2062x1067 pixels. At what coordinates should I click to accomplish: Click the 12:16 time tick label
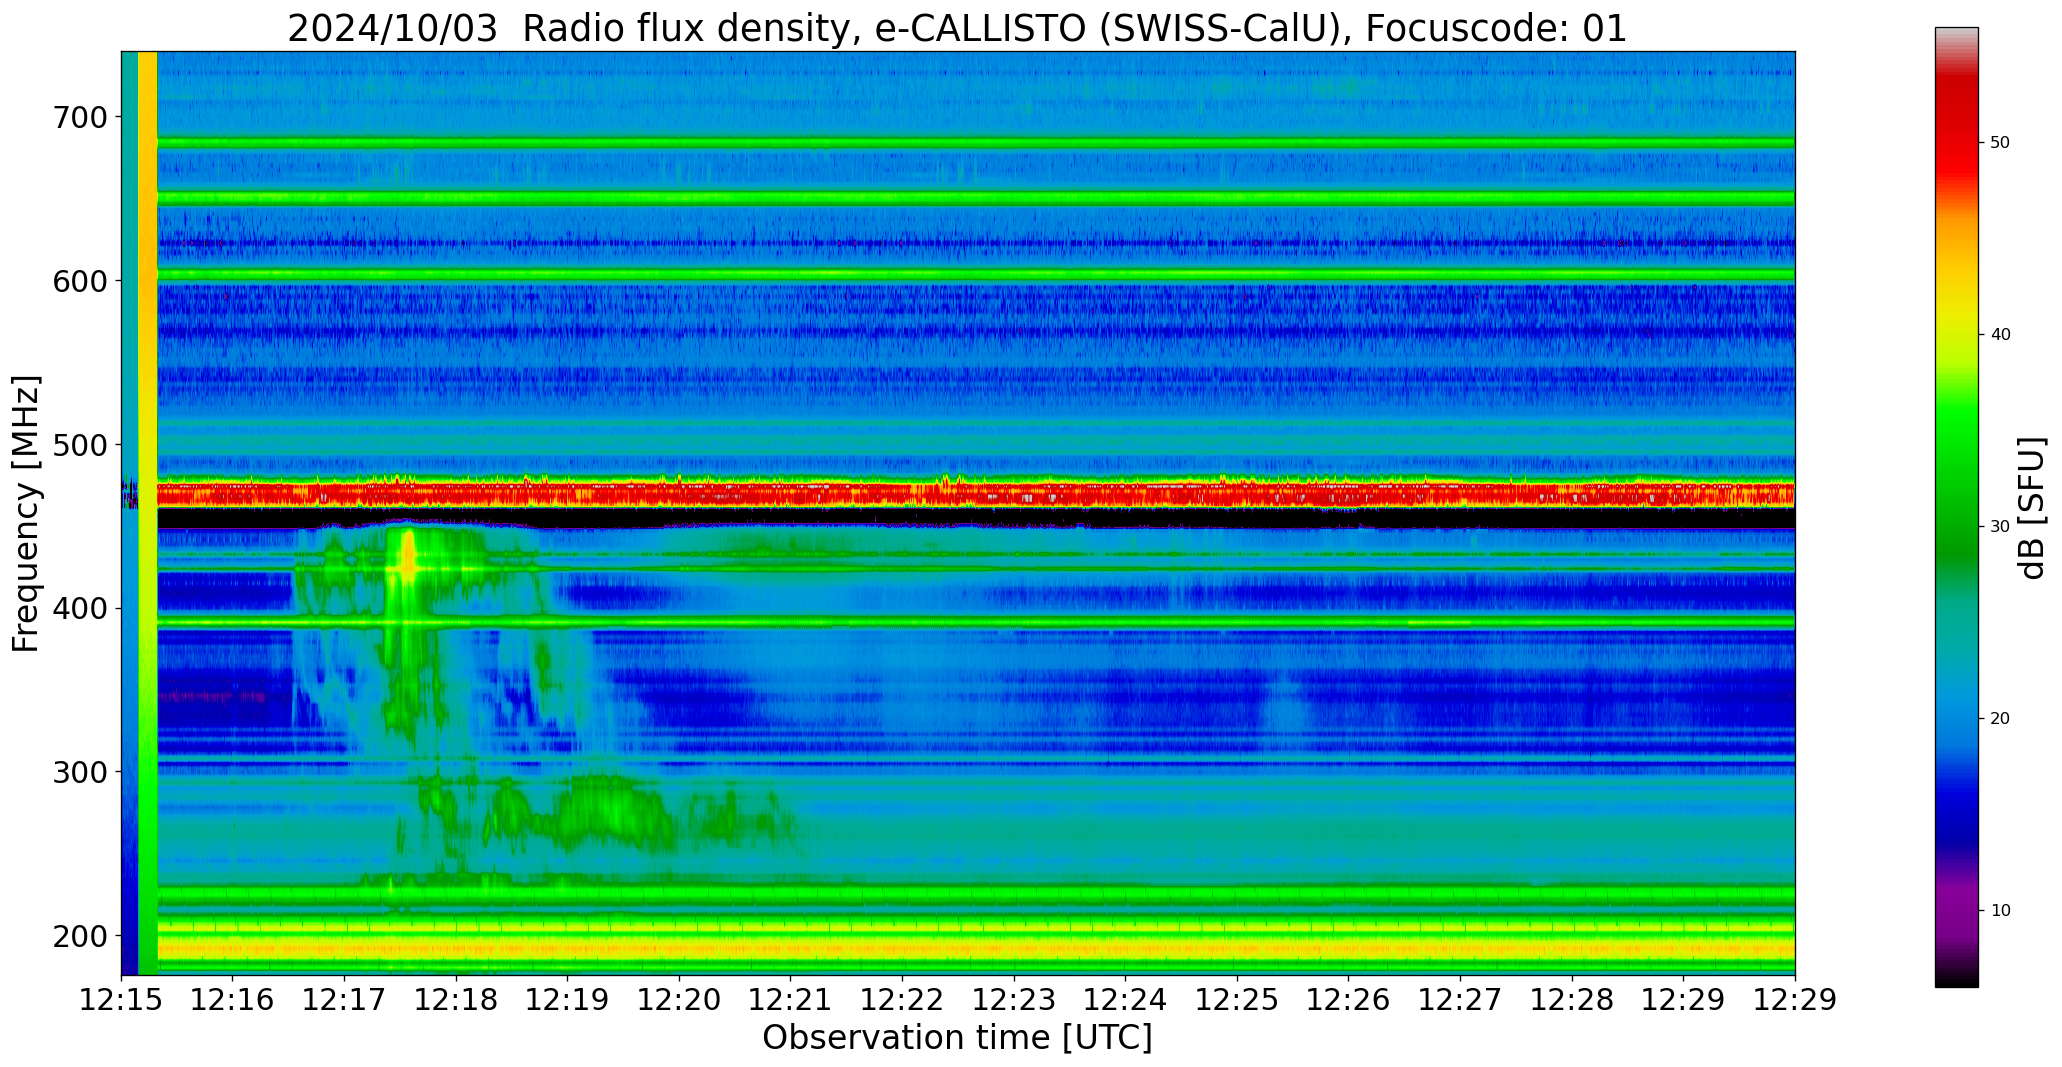233,1000
